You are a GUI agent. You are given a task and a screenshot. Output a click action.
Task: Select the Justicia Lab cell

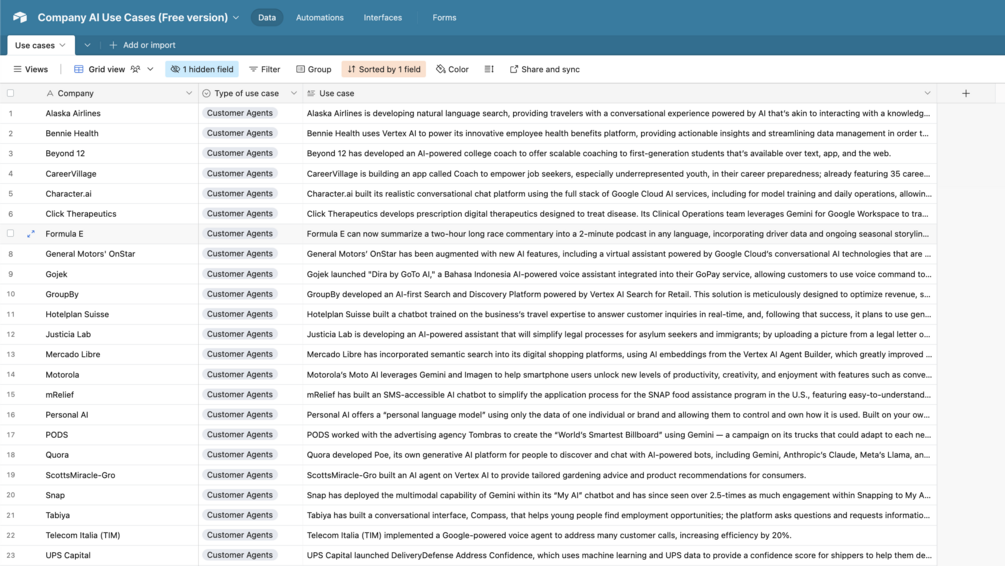click(119, 334)
